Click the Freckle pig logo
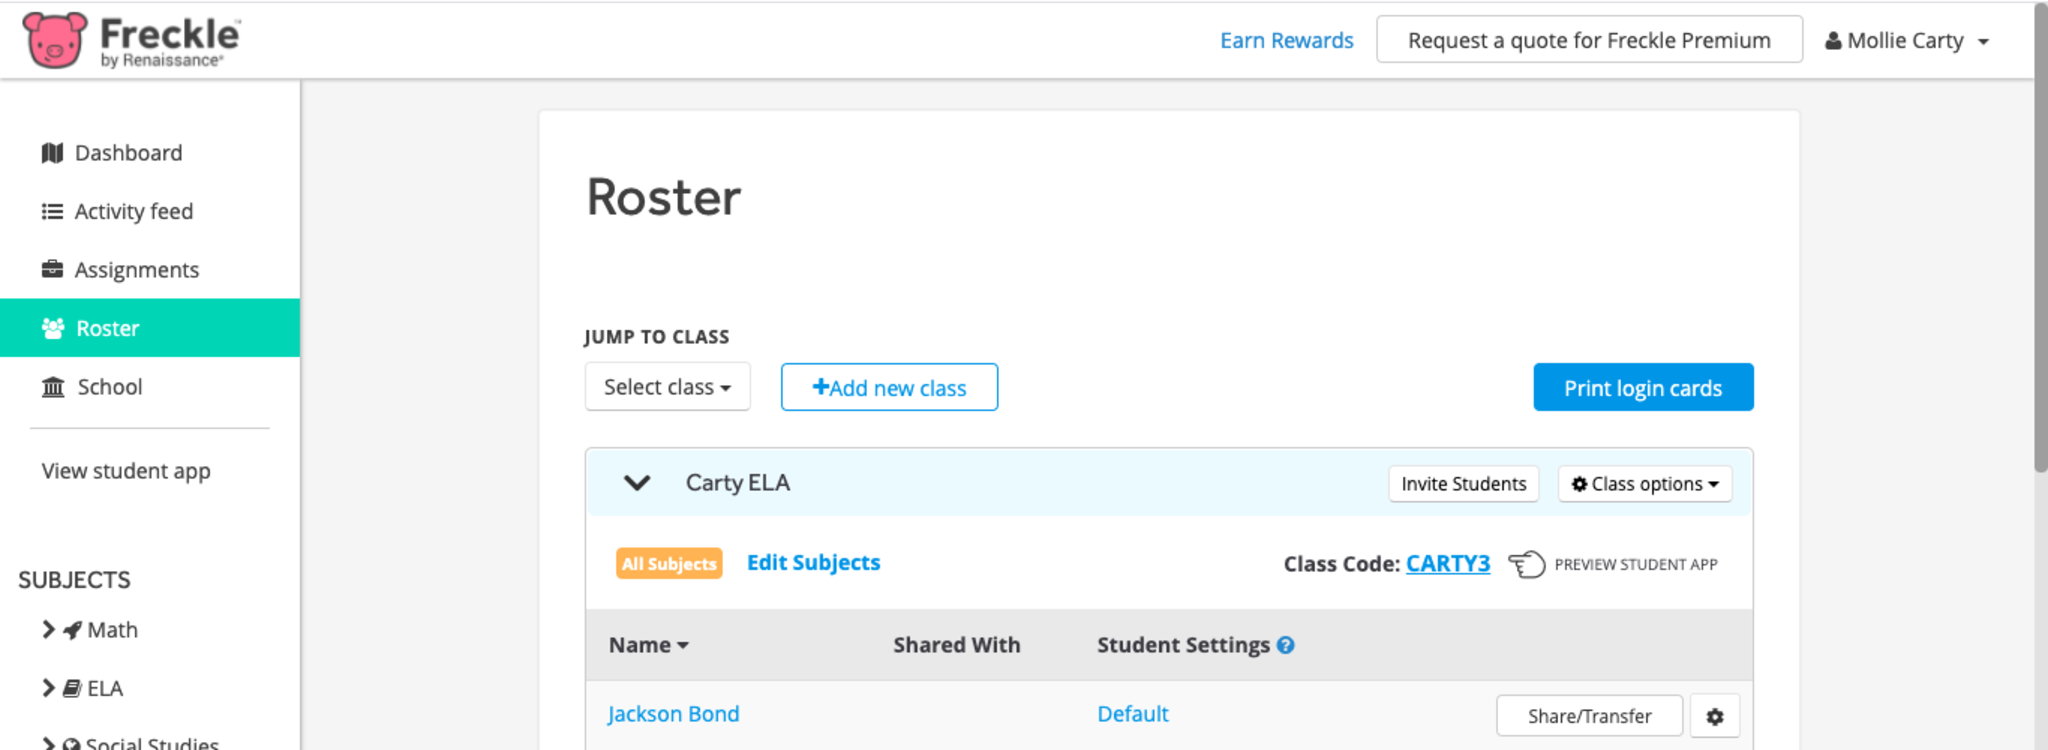Screen dimensions: 2048x750 tap(55, 40)
